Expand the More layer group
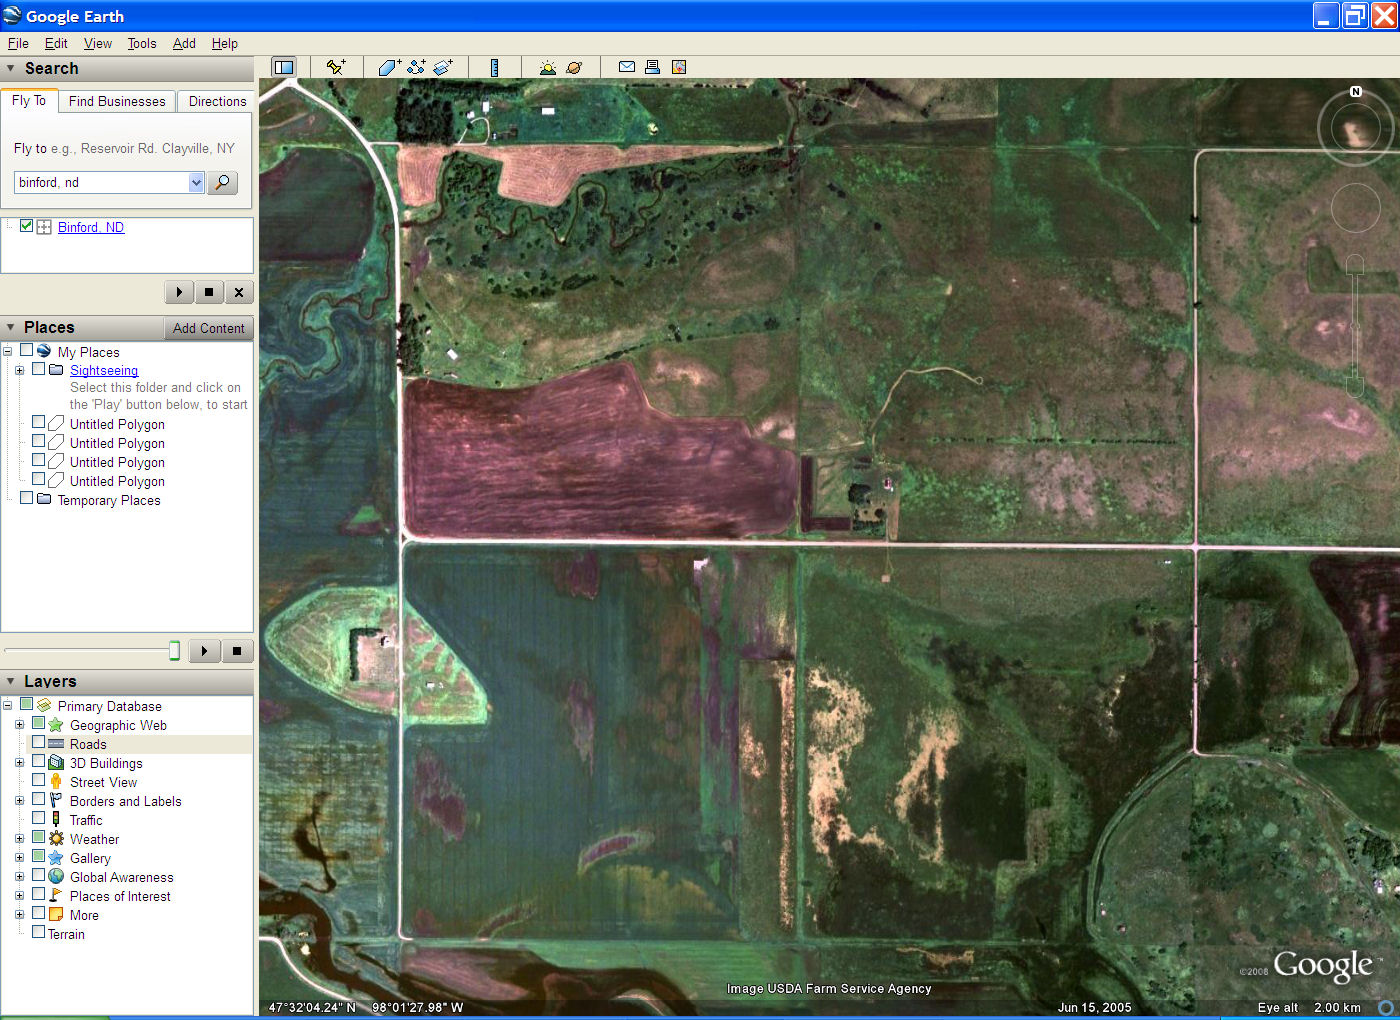 [19, 914]
